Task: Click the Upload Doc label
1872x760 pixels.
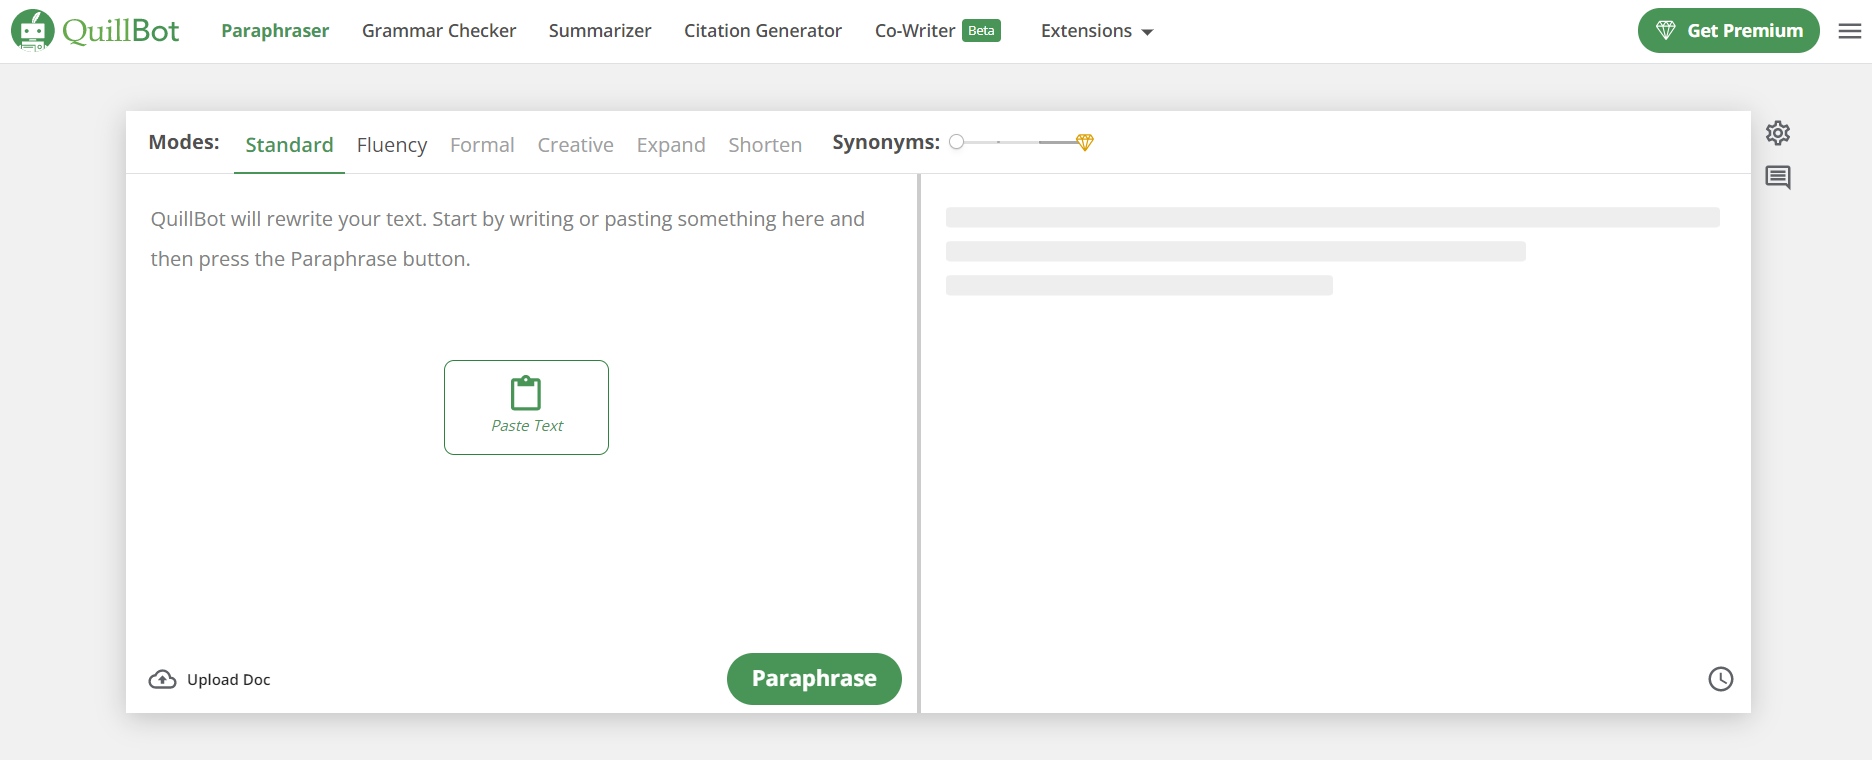Action: tap(229, 680)
